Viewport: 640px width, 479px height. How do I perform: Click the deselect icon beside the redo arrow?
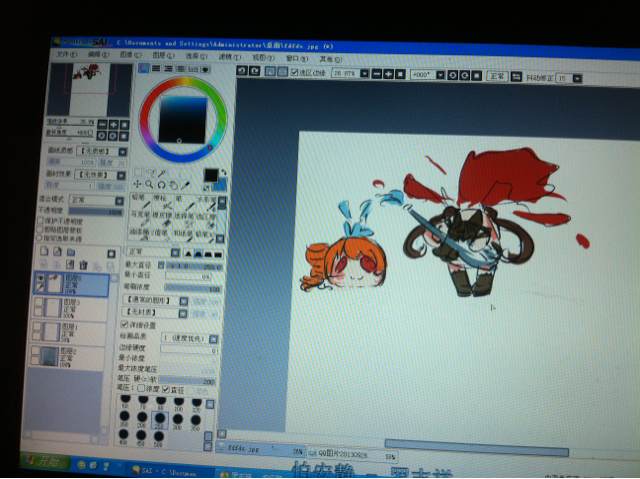(270, 71)
